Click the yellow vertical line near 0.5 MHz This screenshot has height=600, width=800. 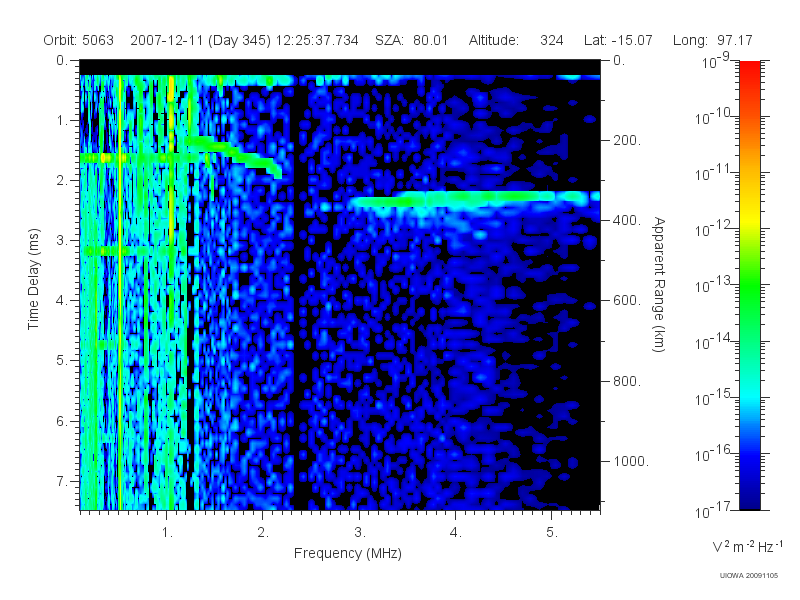pyautogui.click(x=120, y=292)
